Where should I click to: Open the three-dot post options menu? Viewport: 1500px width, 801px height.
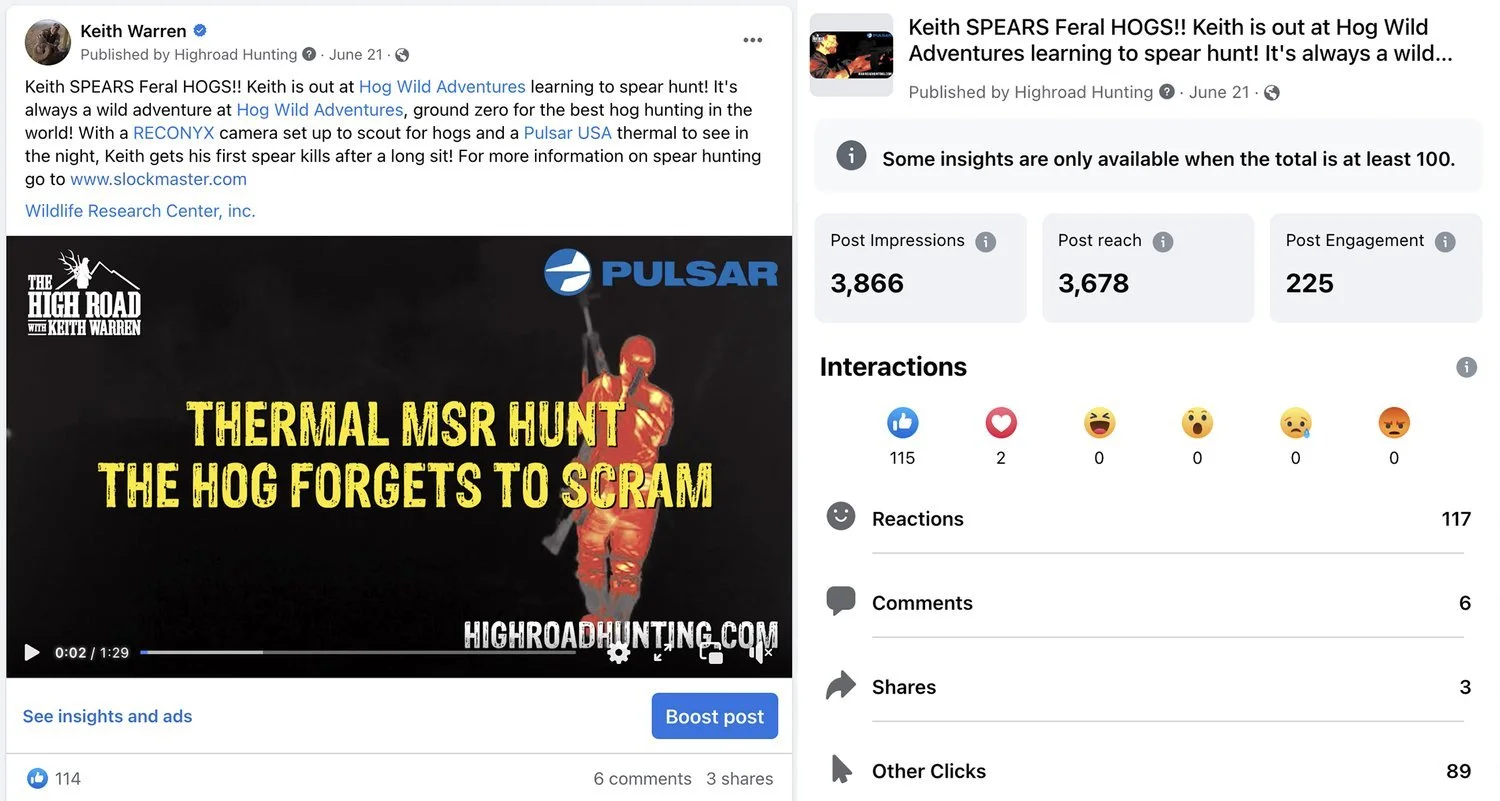(753, 40)
